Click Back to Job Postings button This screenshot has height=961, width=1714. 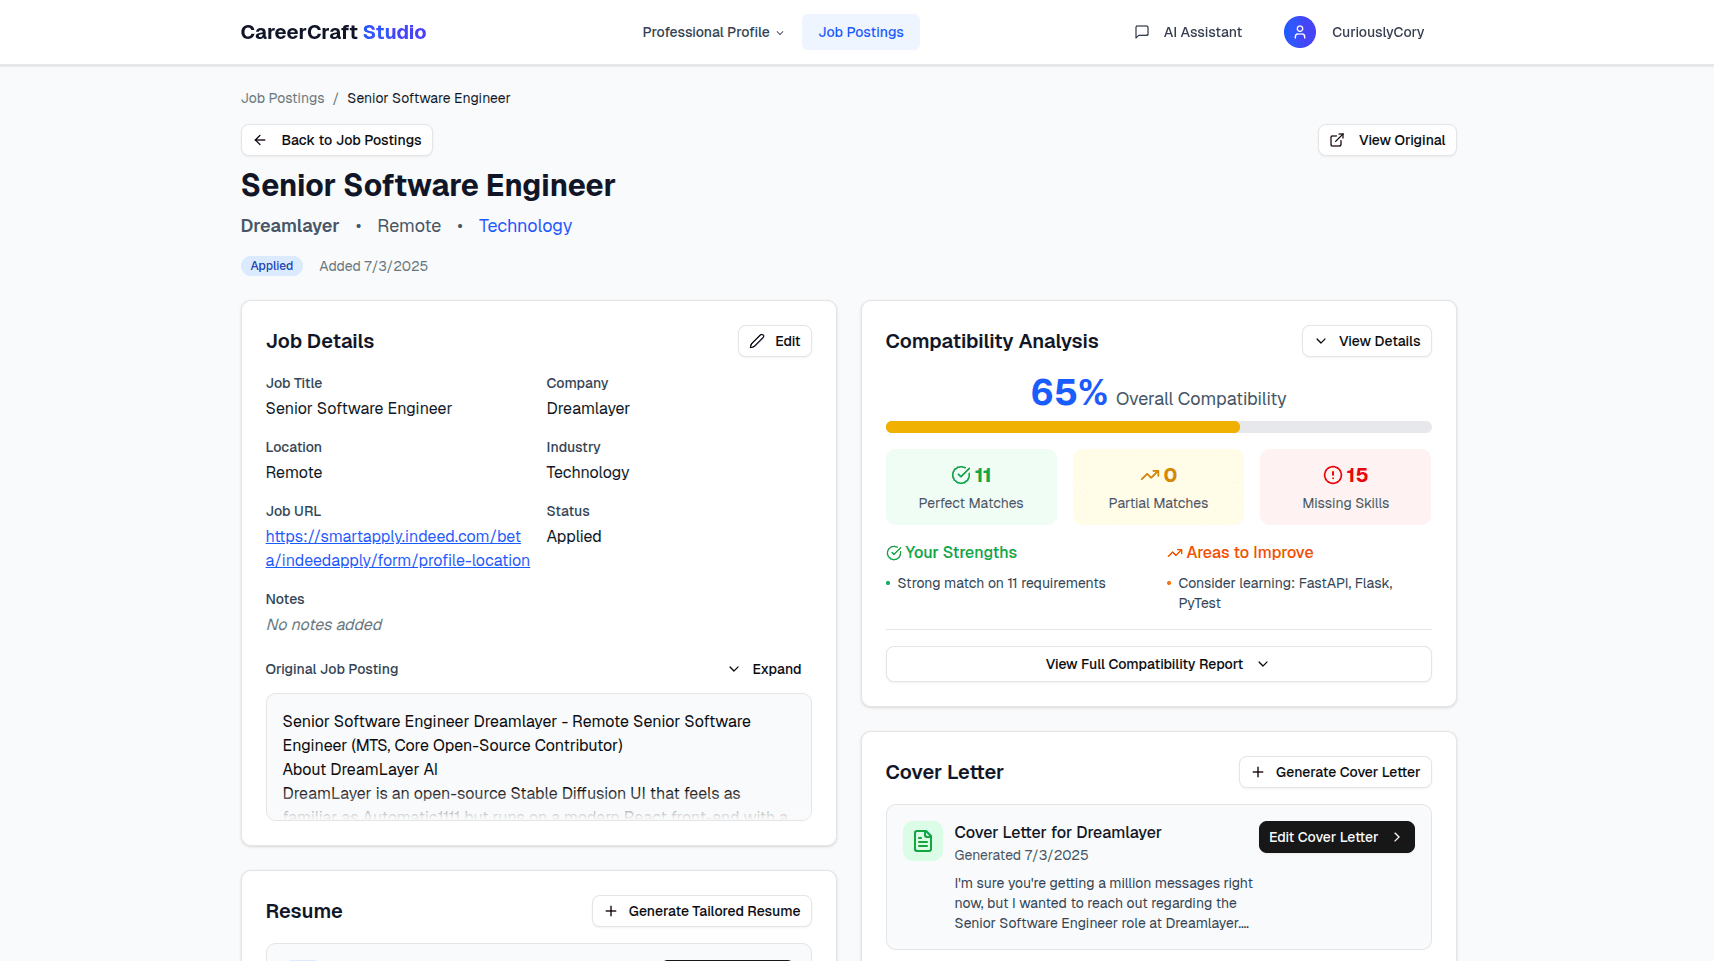point(337,140)
